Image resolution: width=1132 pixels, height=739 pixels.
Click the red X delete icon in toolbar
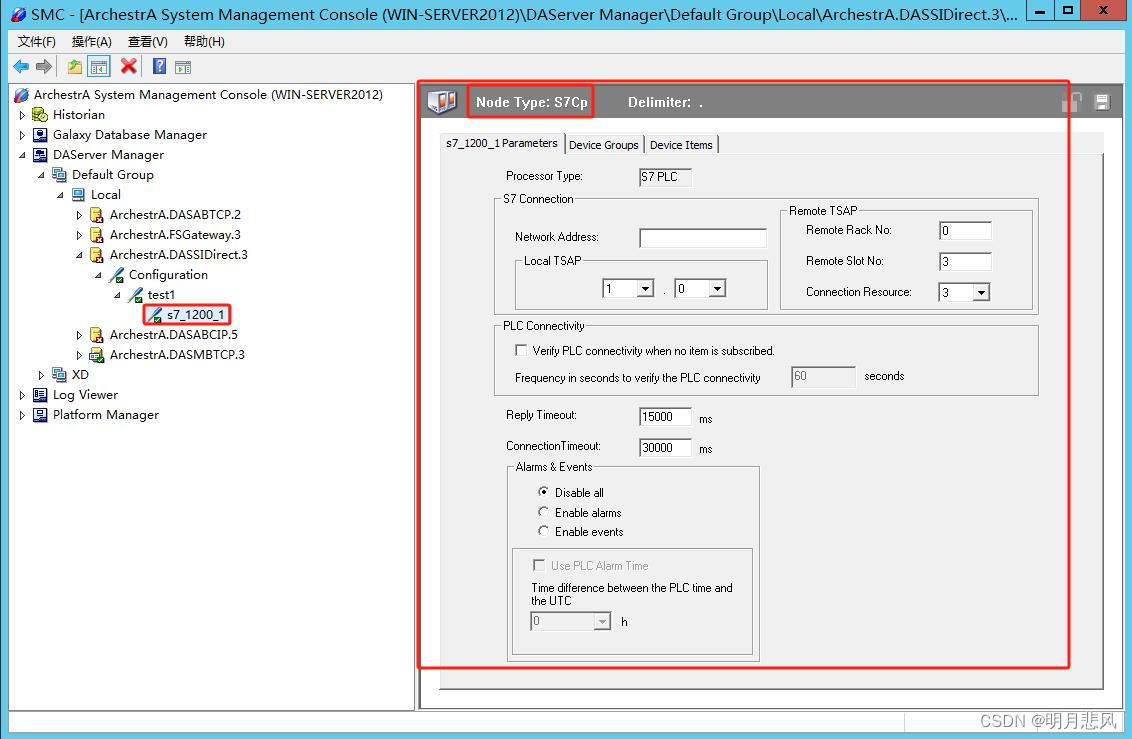pos(126,66)
